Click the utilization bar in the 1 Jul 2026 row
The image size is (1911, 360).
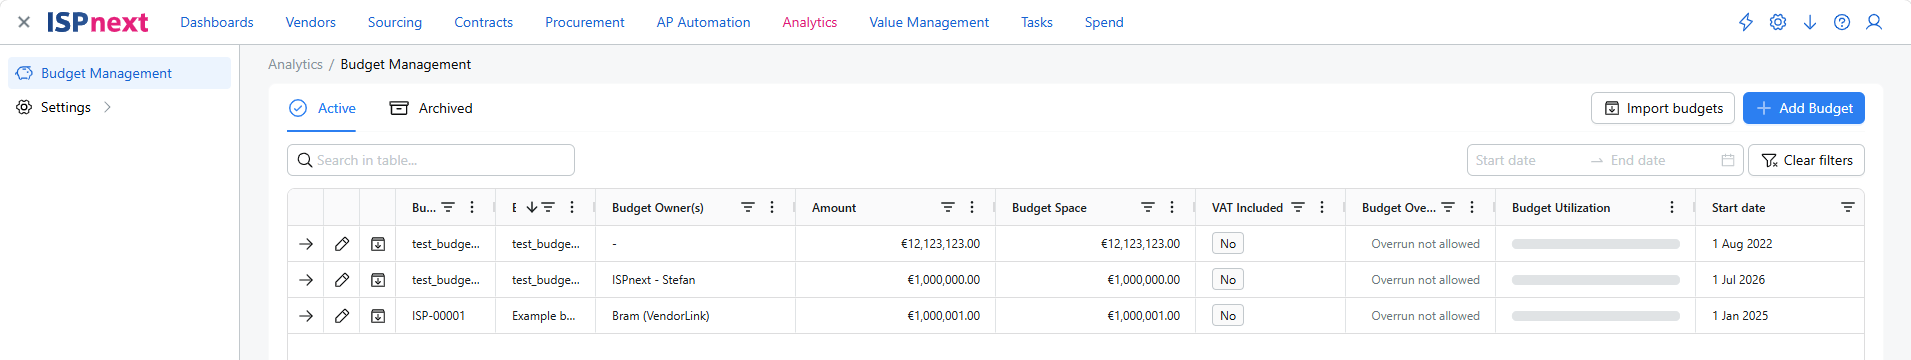coord(1596,280)
